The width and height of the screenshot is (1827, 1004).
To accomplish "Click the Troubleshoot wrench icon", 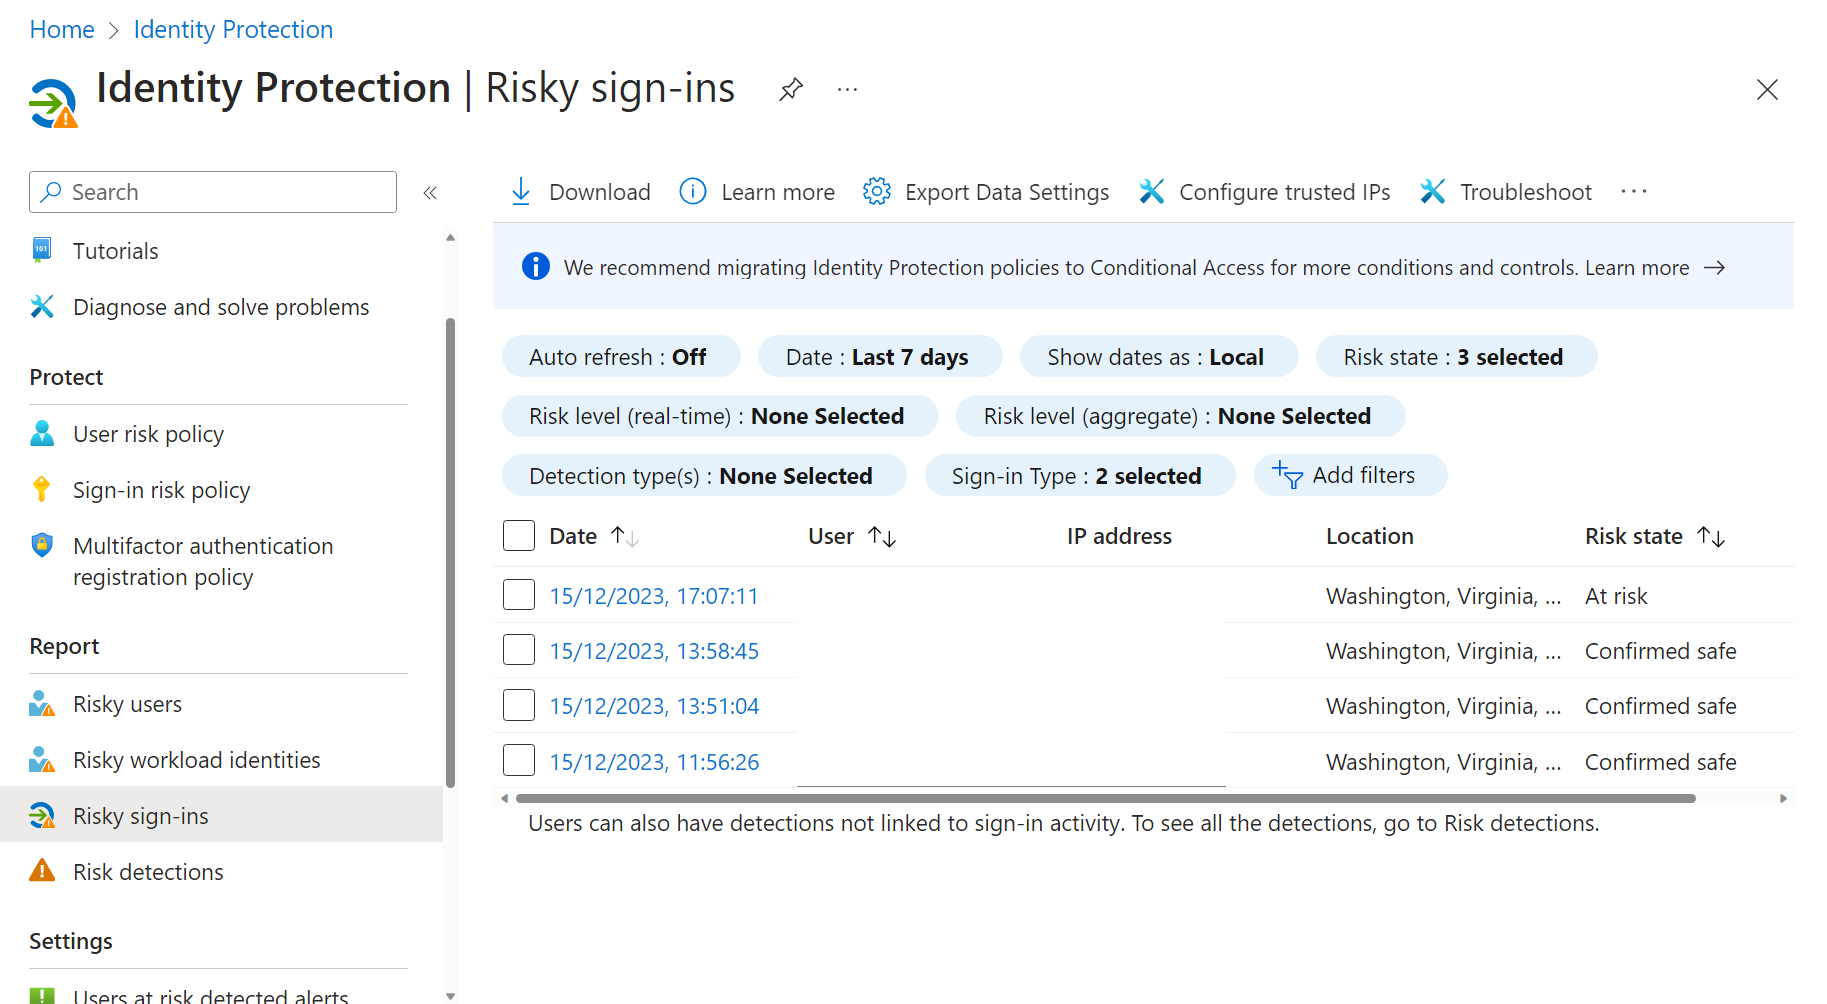I will point(1433,192).
